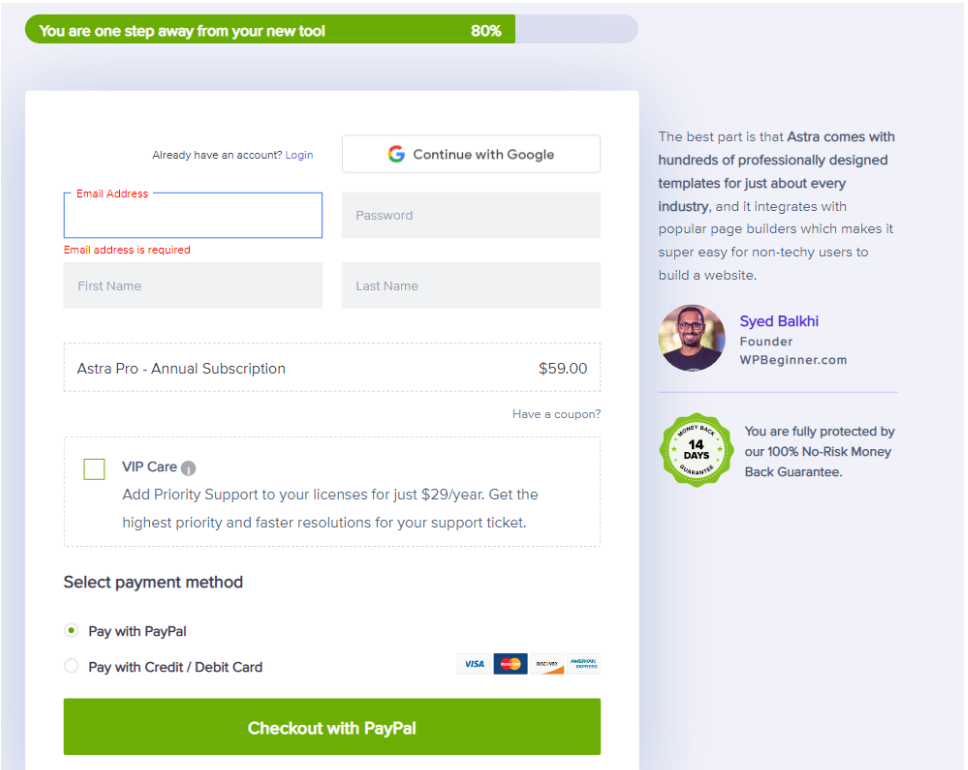Select the Discover card icon
The width and height of the screenshot is (968, 770).
(x=547, y=663)
